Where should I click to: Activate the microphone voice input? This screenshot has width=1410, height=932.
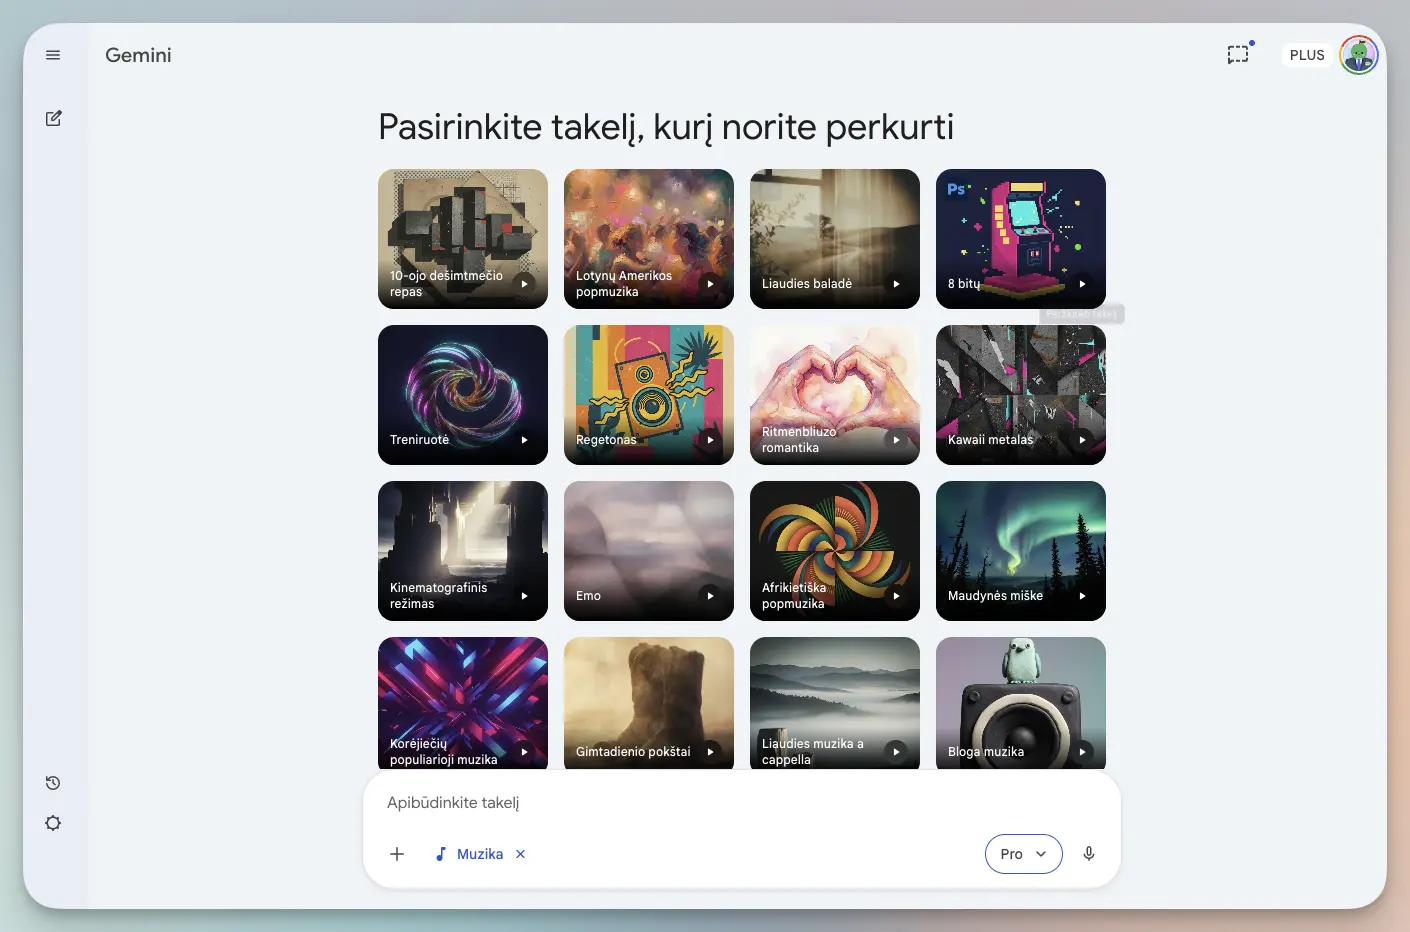(1089, 854)
